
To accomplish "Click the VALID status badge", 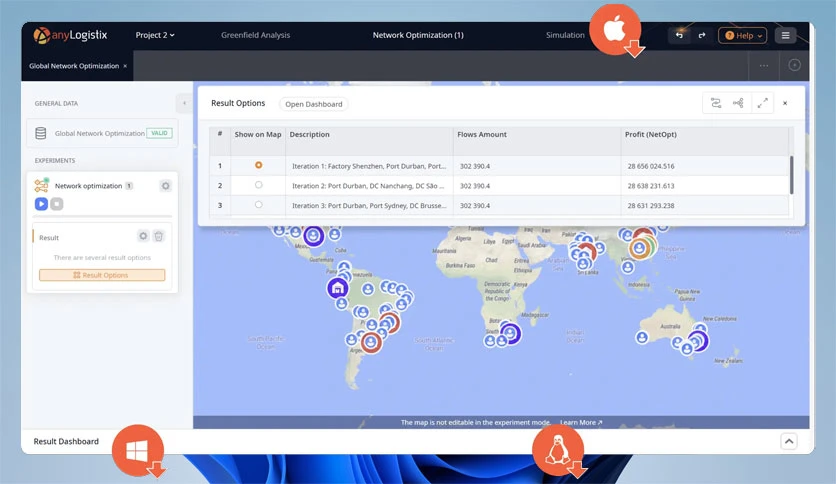I will click(159, 133).
